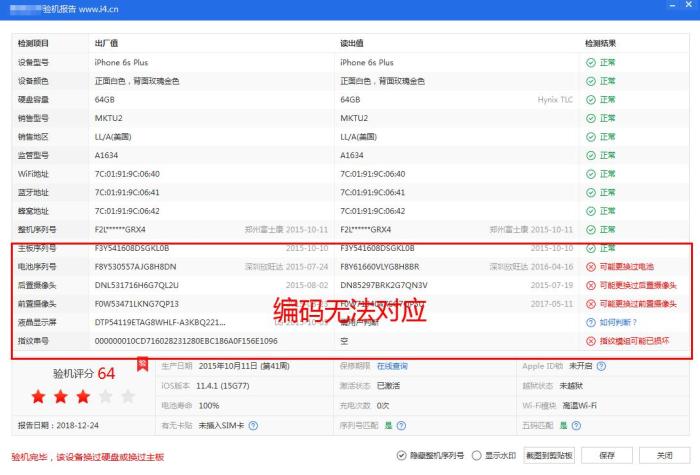
Task: Click the green check icon in 蜂窝地址 row
Action: pyautogui.click(x=591, y=211)
